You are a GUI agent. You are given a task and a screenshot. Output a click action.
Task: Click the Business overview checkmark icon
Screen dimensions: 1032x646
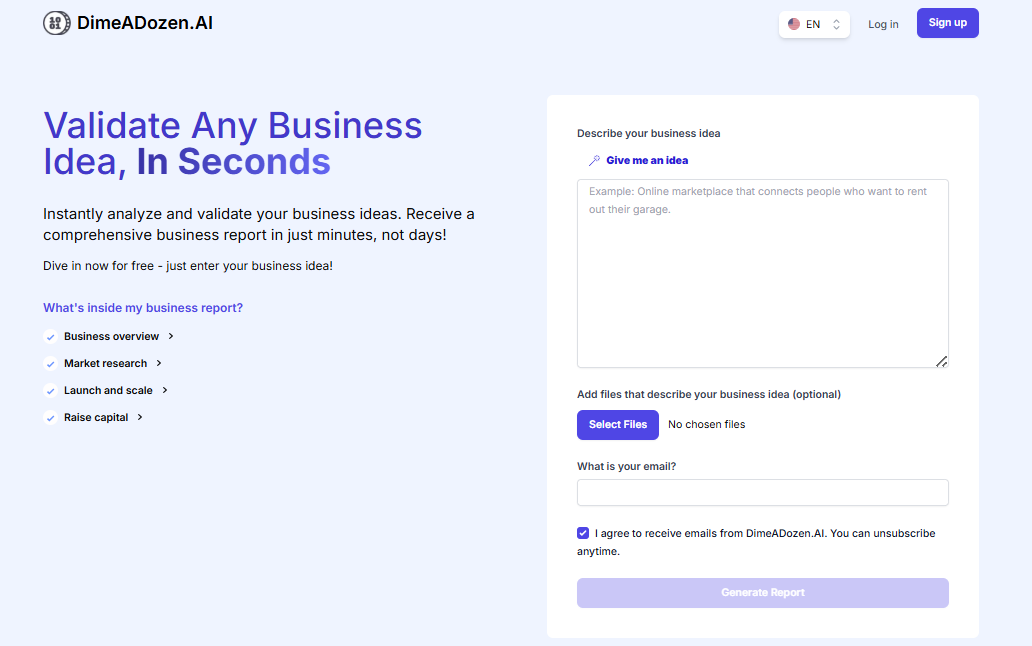51,337
